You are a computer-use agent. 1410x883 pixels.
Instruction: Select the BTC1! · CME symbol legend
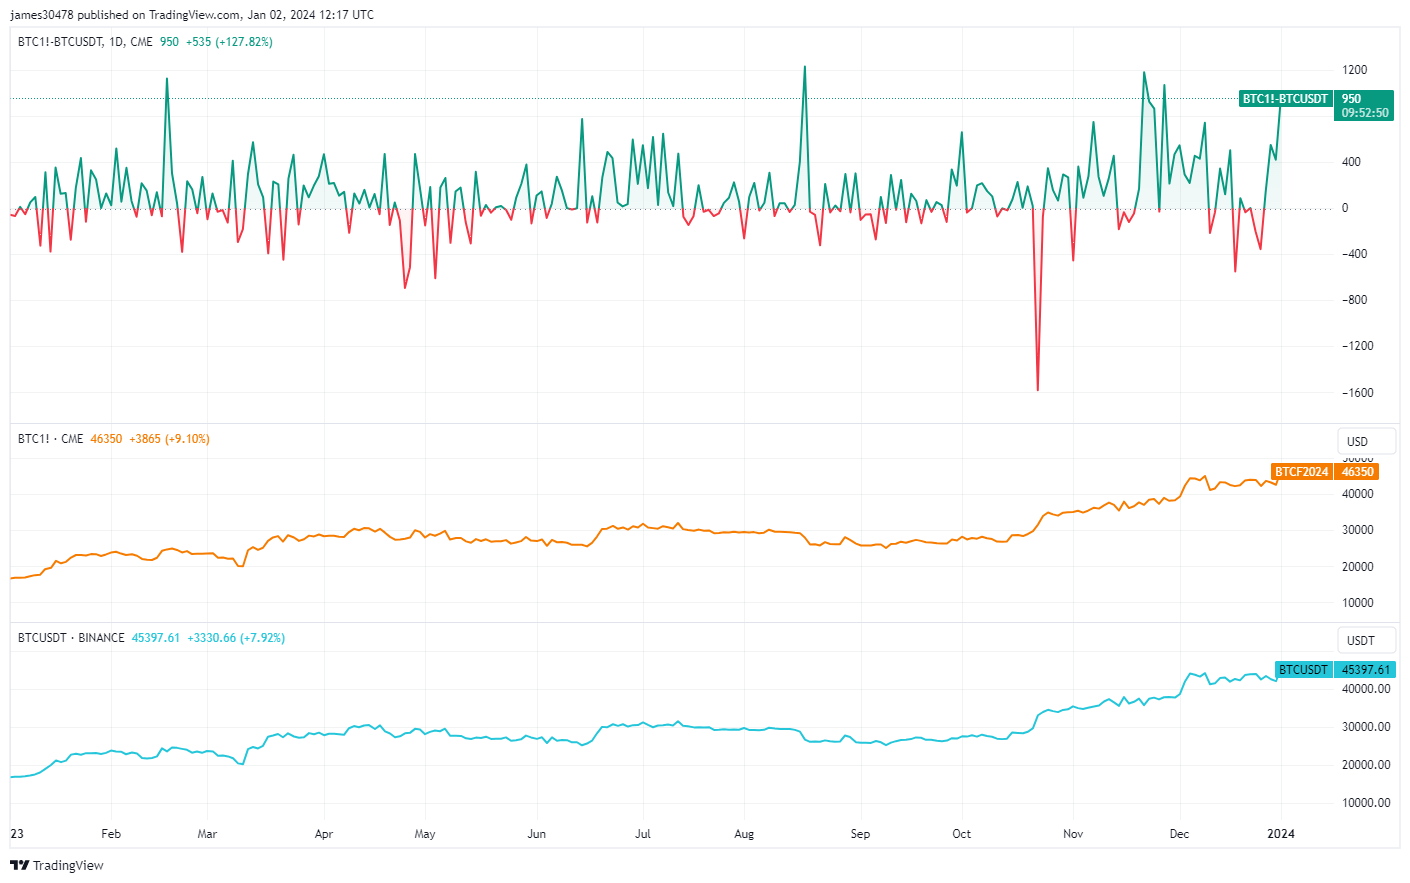pyautogui.click(x=50, y=438)
